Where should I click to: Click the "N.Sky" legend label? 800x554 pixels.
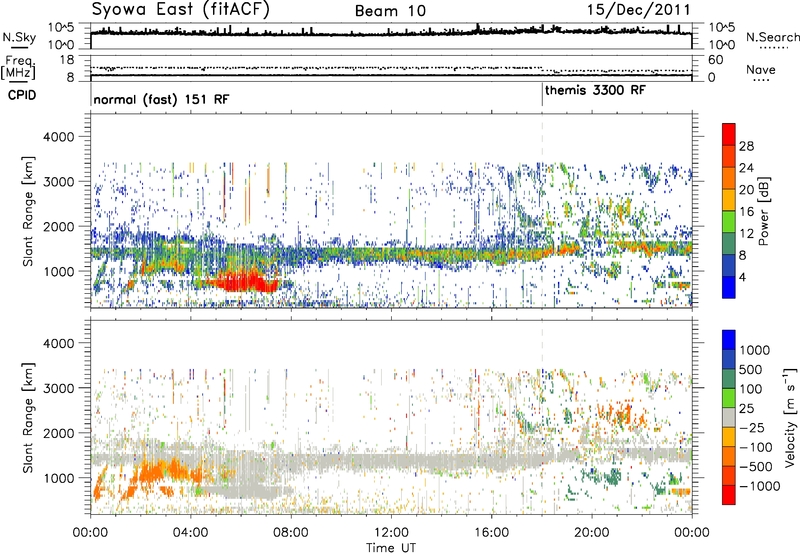pos(19,37)
